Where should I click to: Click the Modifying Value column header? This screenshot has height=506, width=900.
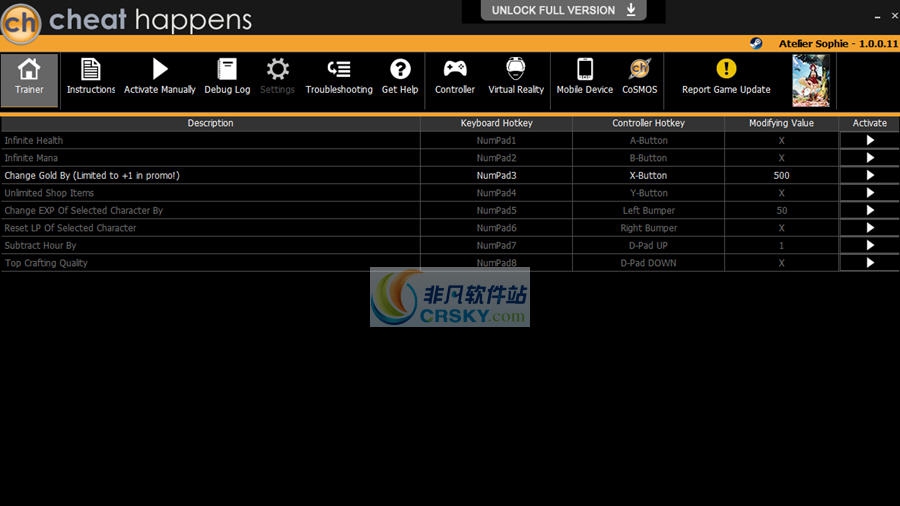pyautogui.click(x=781, y=123)
